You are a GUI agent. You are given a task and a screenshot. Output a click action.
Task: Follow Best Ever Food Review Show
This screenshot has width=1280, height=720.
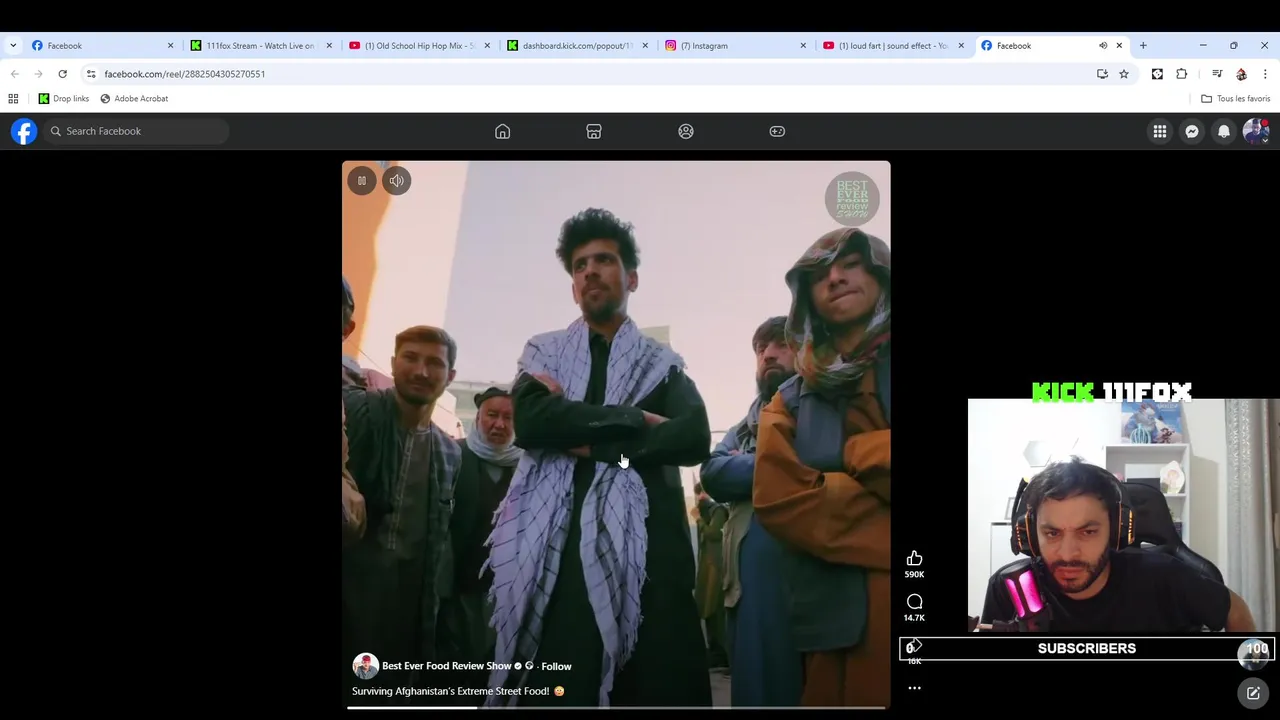[x=556, y=666]
